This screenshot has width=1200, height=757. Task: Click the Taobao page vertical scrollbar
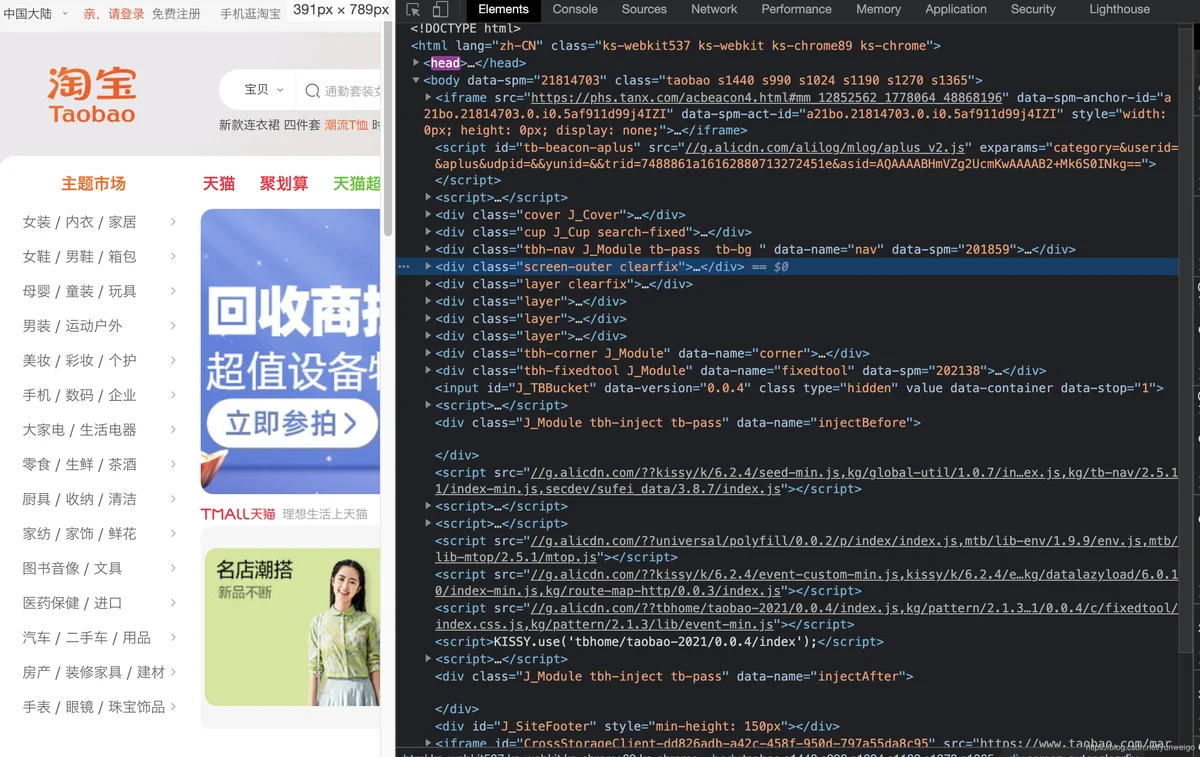tap(388, 130)
